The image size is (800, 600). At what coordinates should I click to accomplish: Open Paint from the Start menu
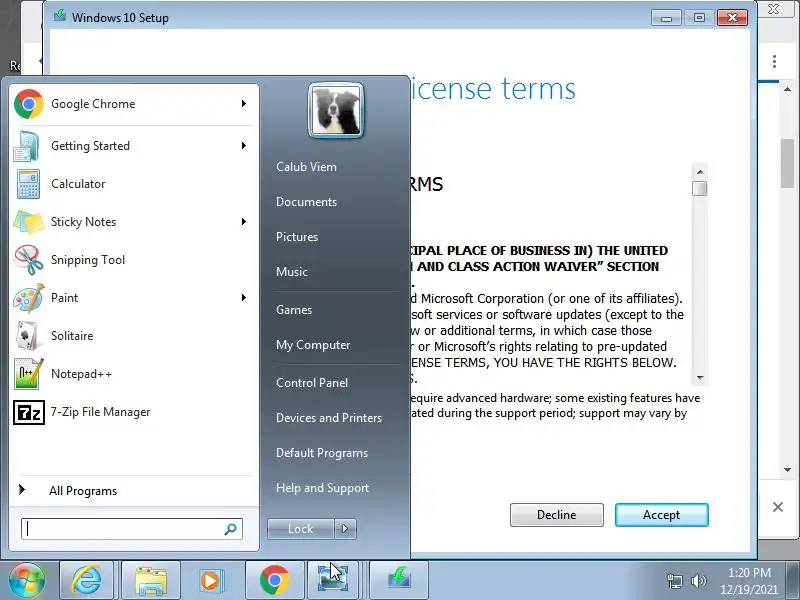133,298
